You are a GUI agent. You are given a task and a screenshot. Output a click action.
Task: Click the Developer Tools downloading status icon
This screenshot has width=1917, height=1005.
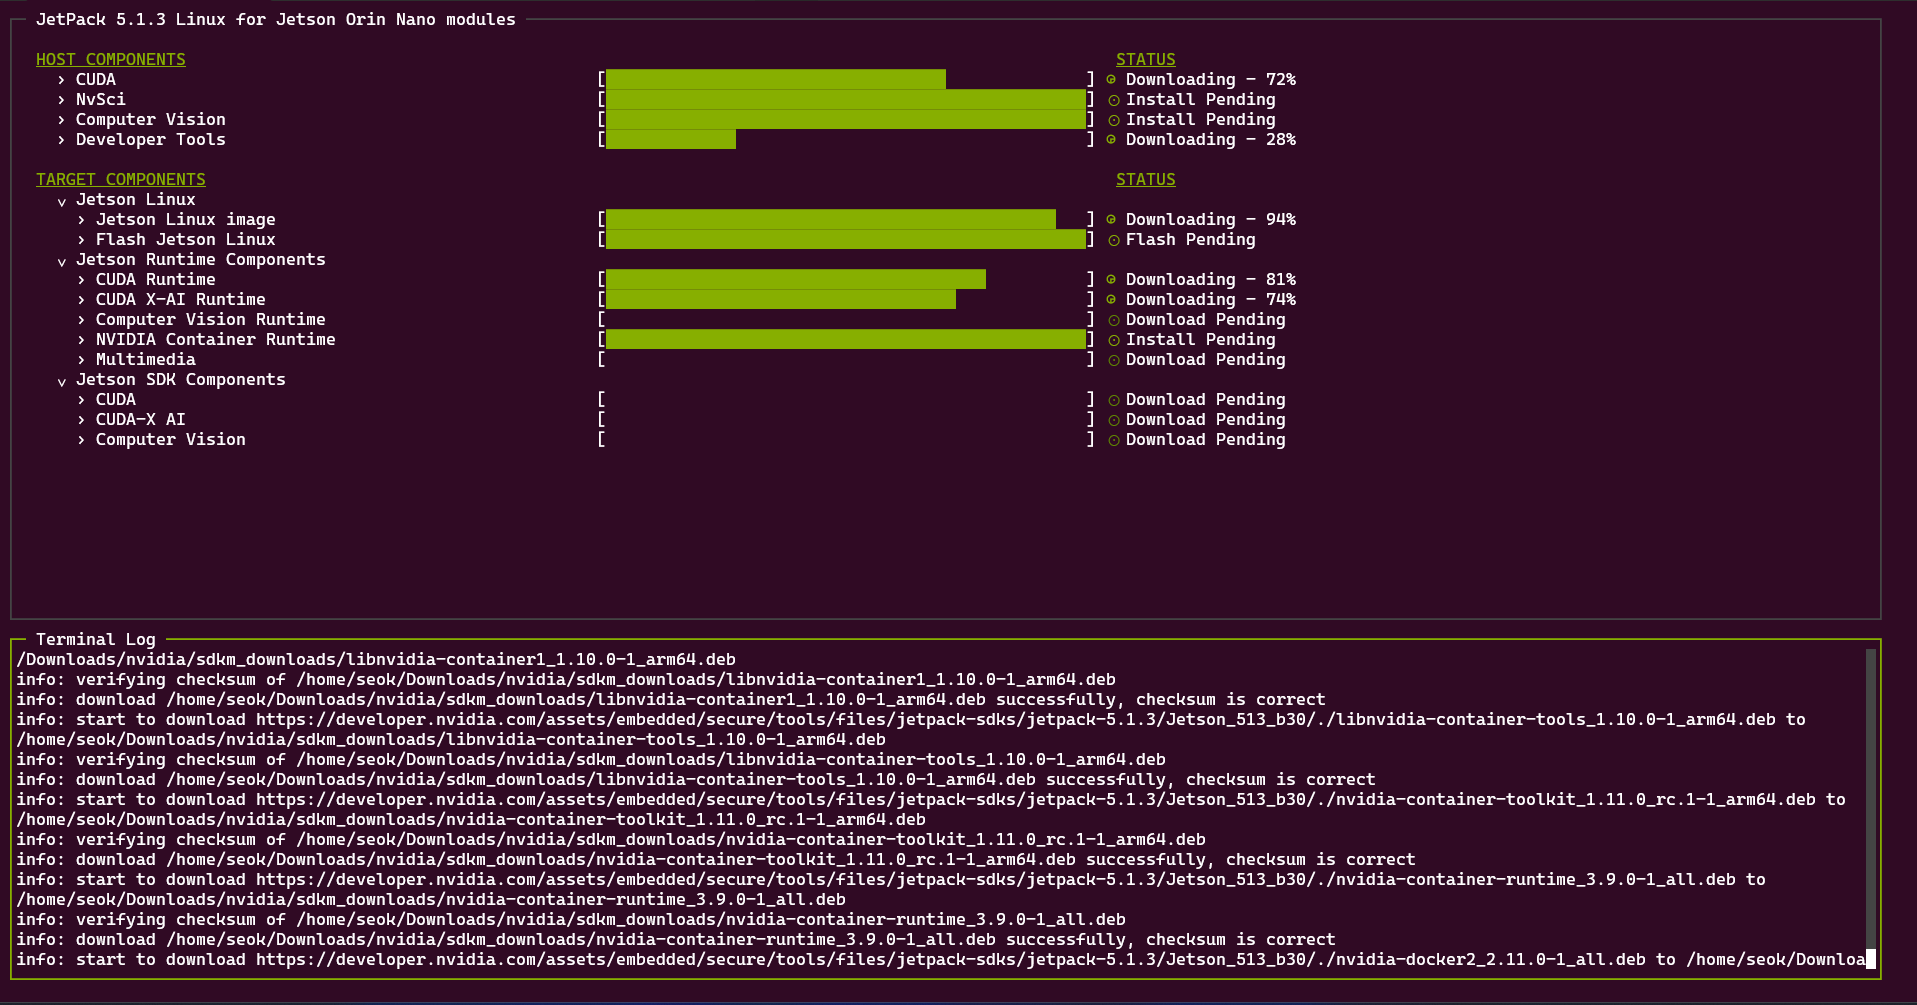point(1111,139)
